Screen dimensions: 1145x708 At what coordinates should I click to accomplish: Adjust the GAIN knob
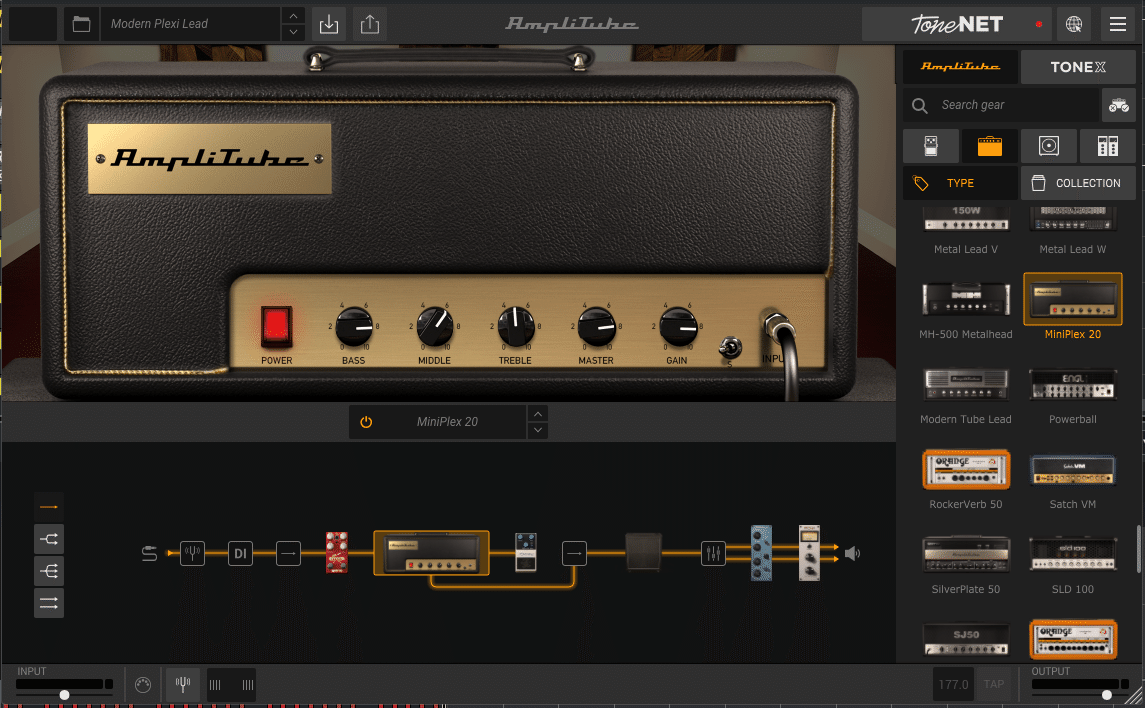[x=678, y=327]
